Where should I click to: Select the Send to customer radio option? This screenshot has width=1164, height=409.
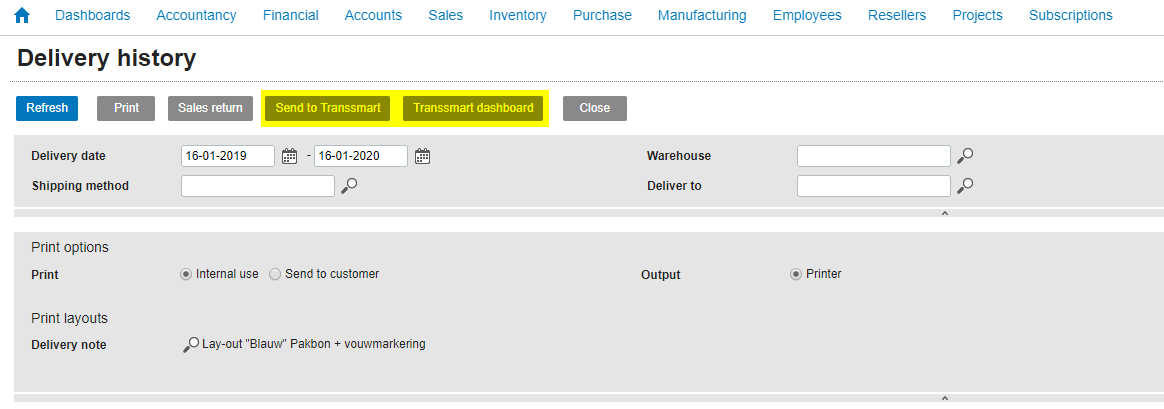click(x=275, y=274)
